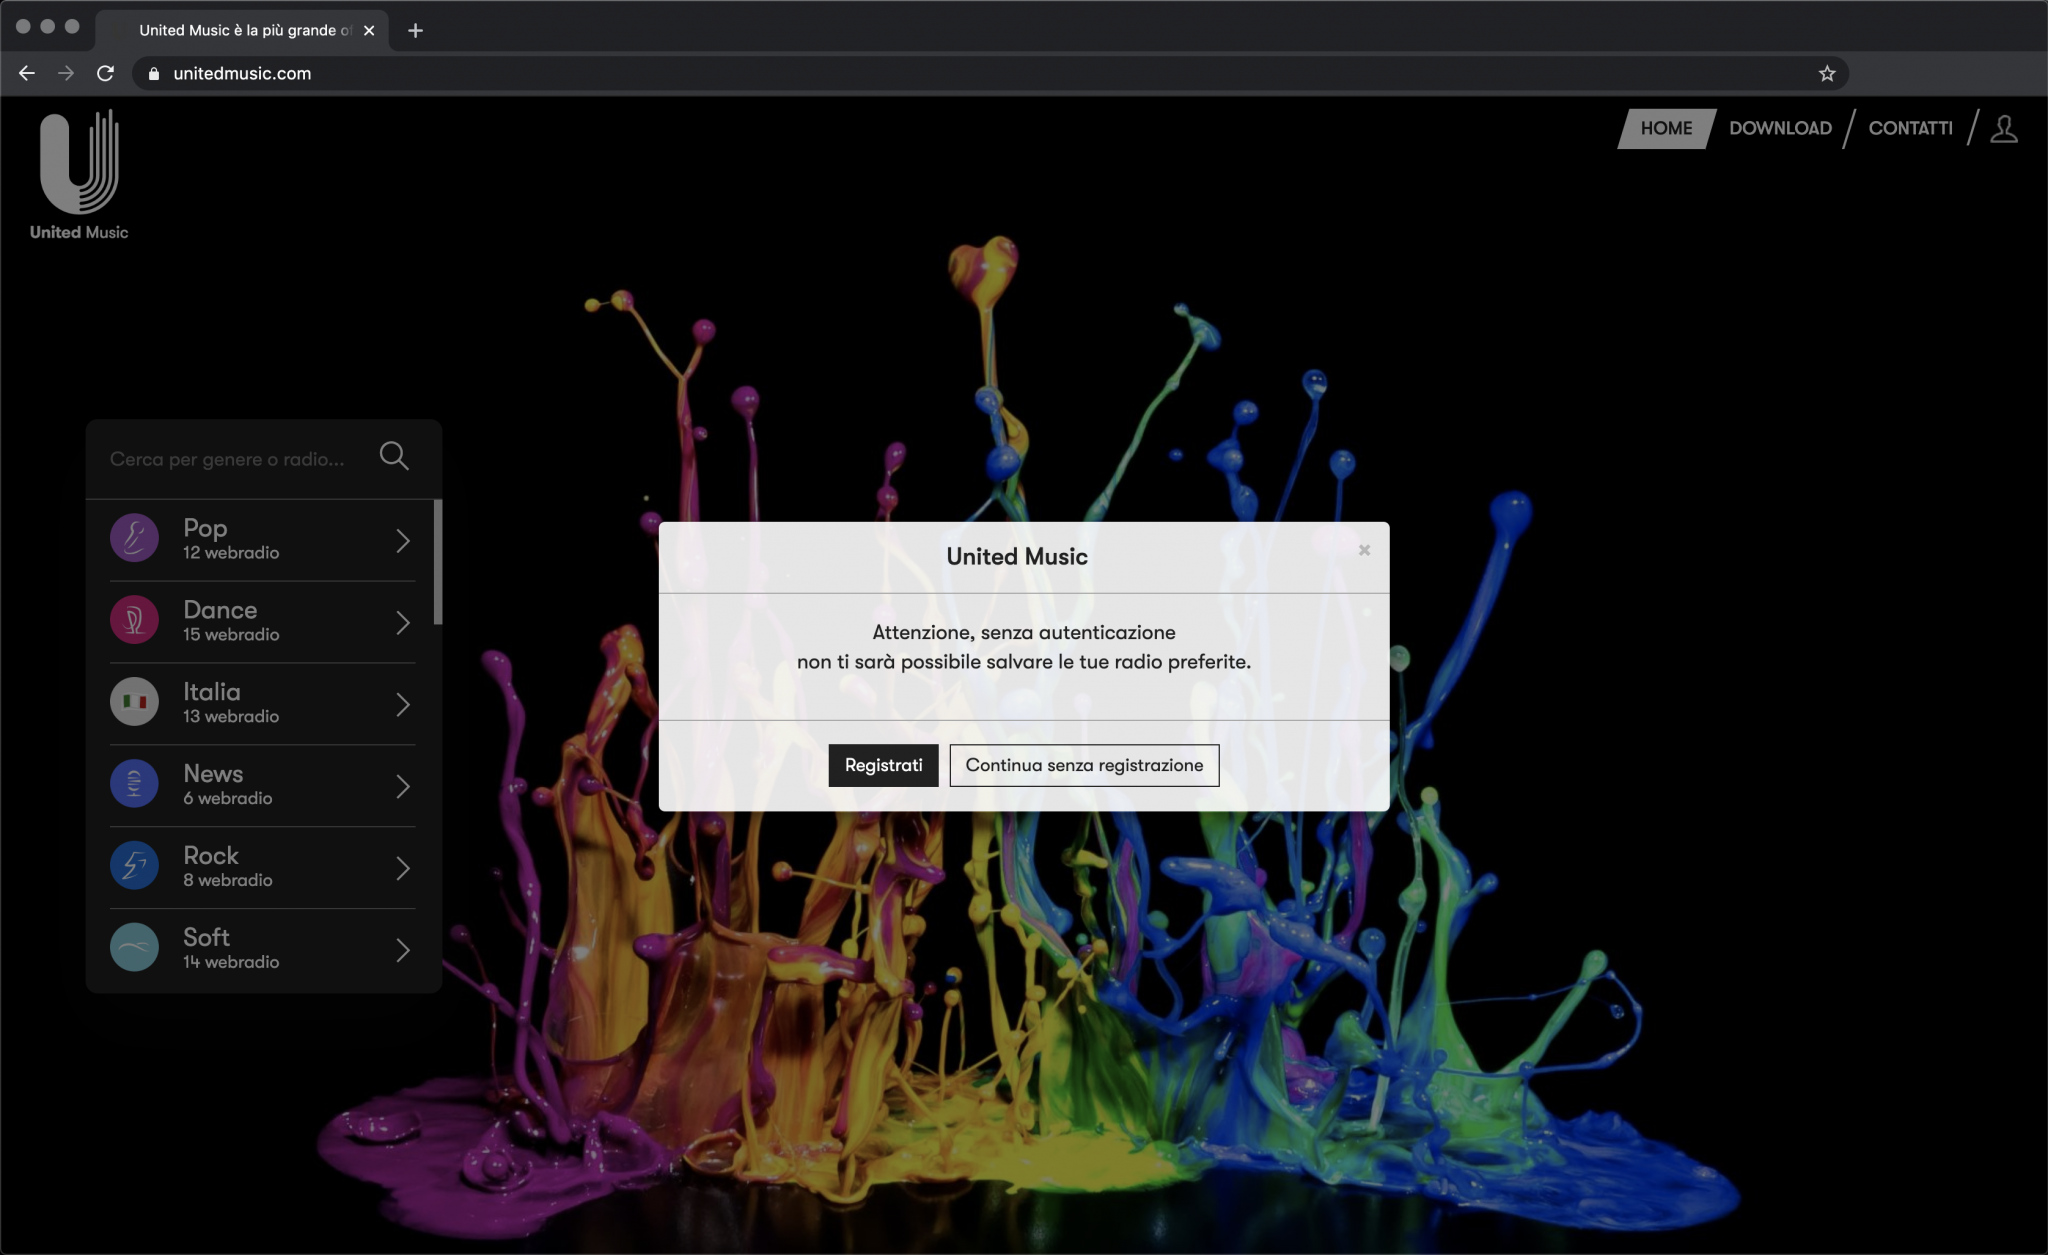
Task: Click the News microphone icon
Action: coord(134,785)
